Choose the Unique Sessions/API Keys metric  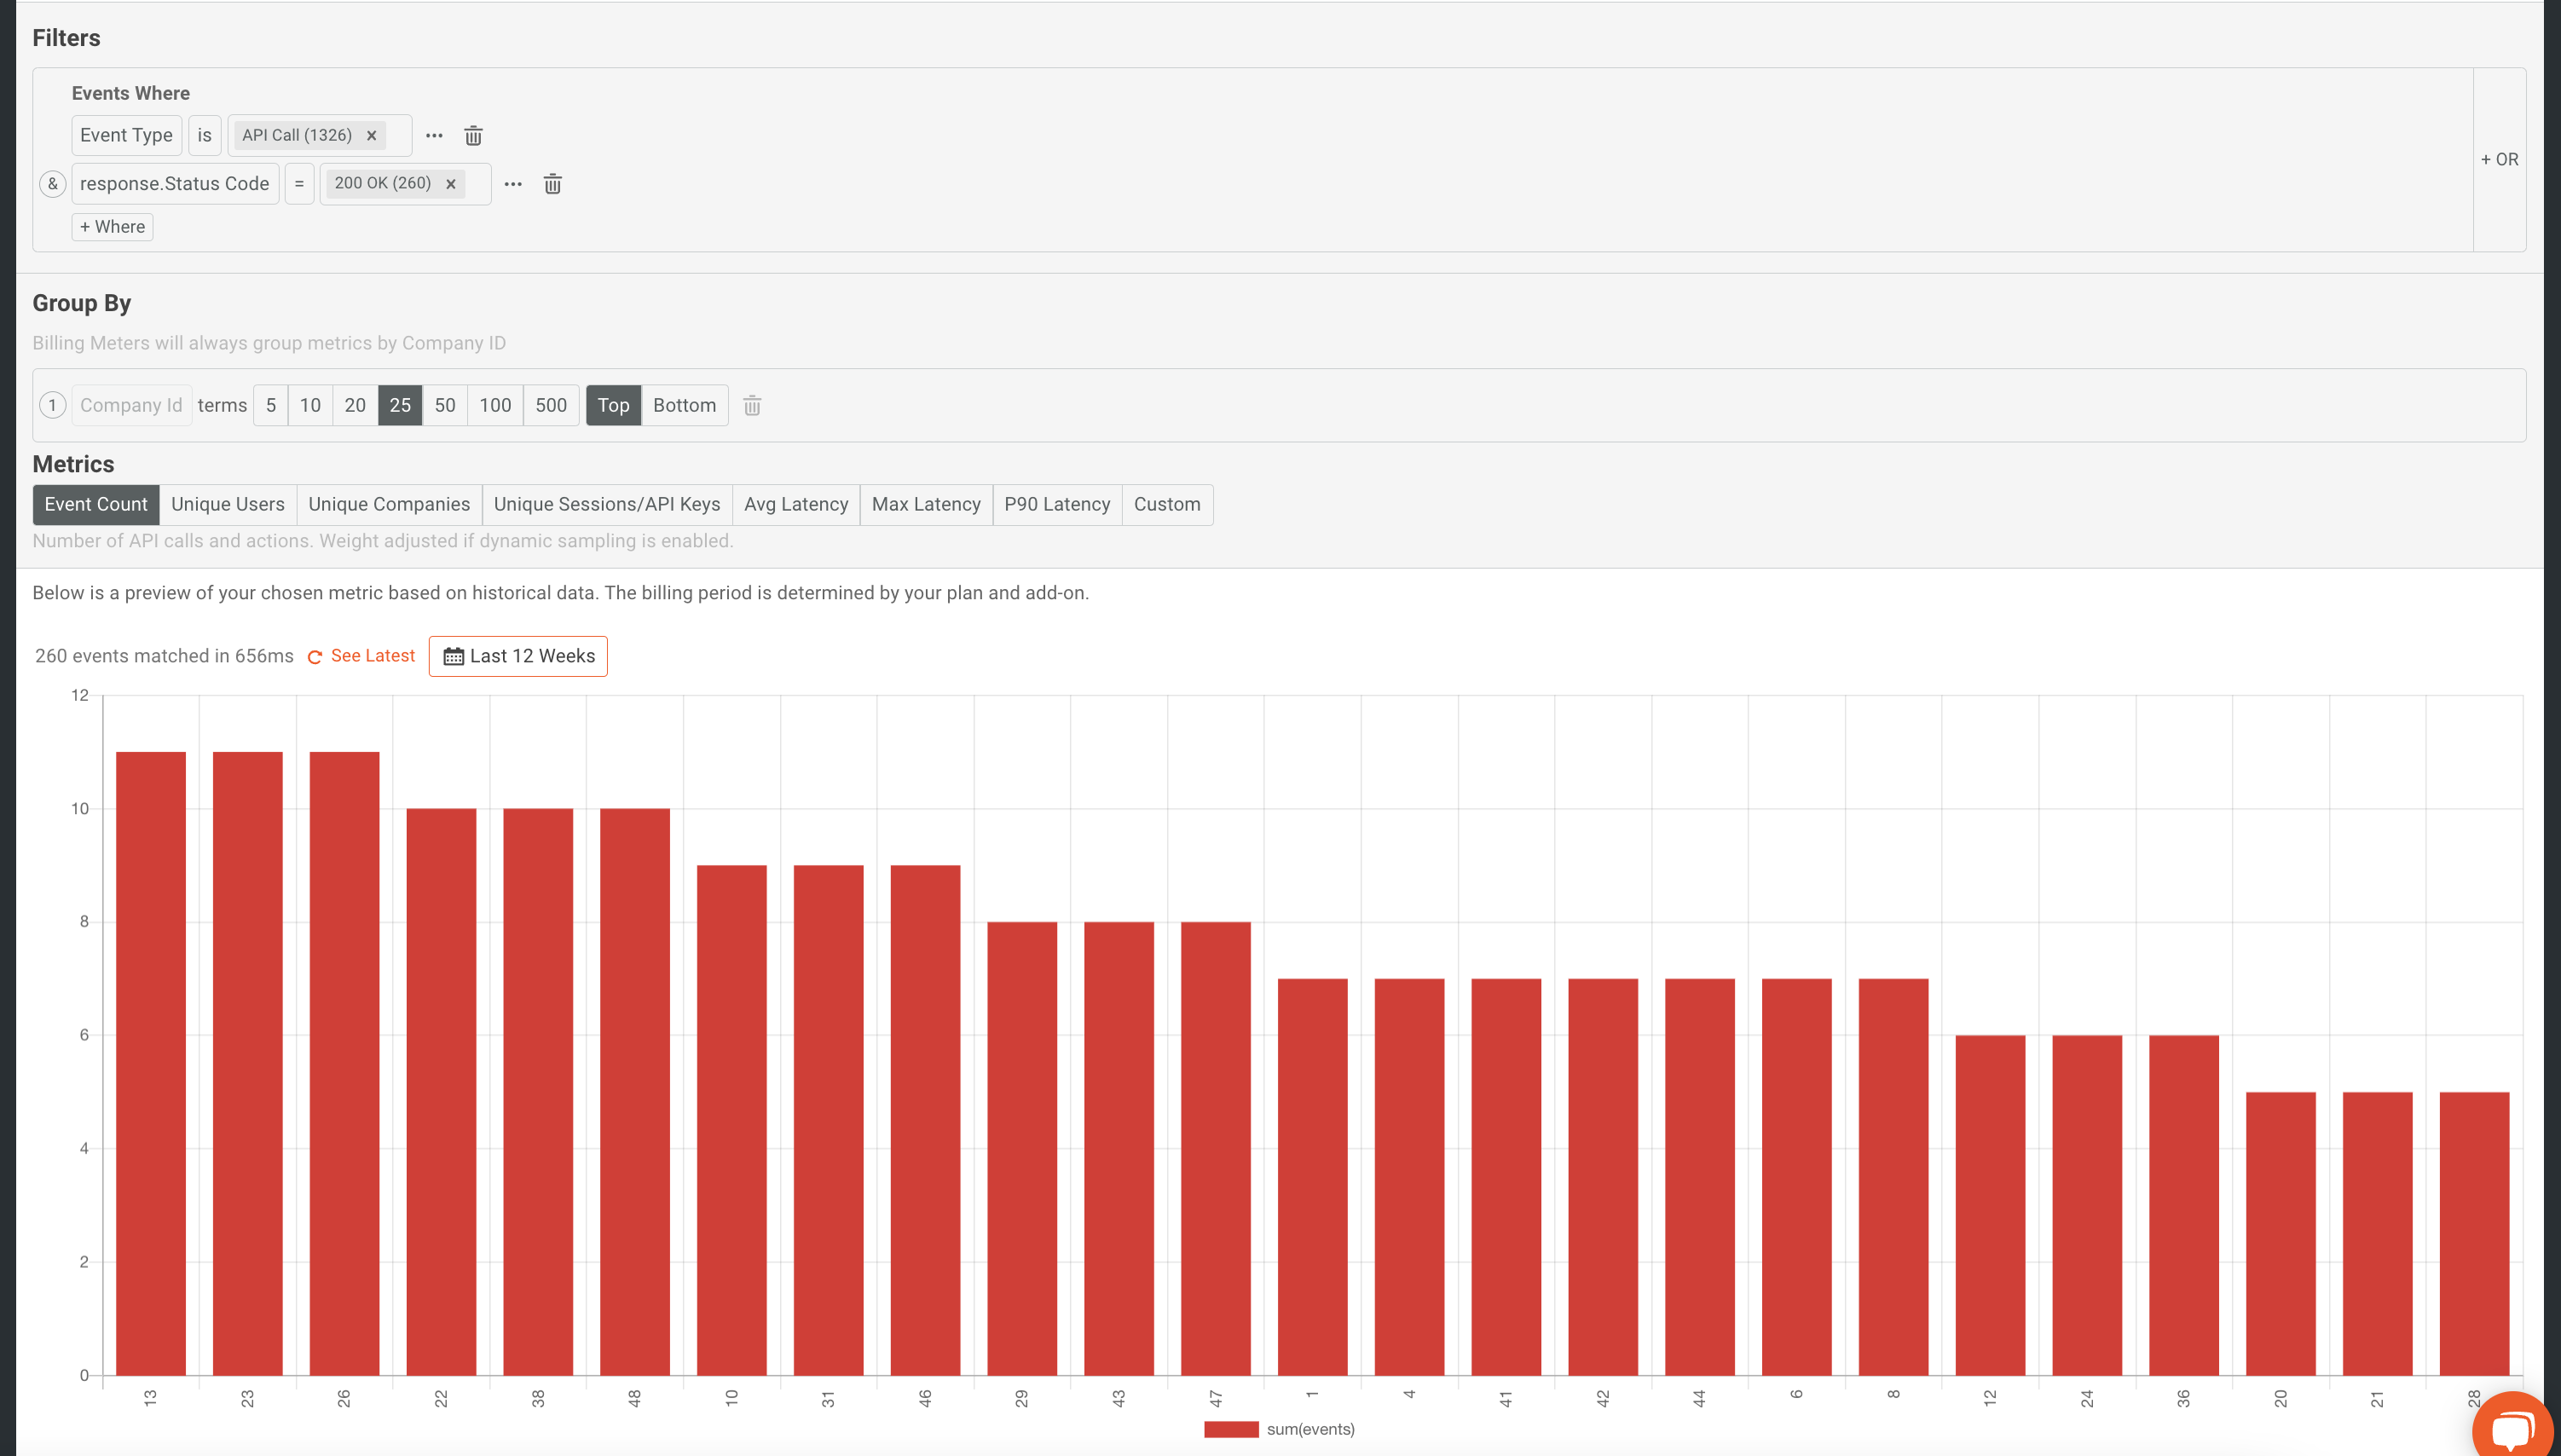pos(607,504)
